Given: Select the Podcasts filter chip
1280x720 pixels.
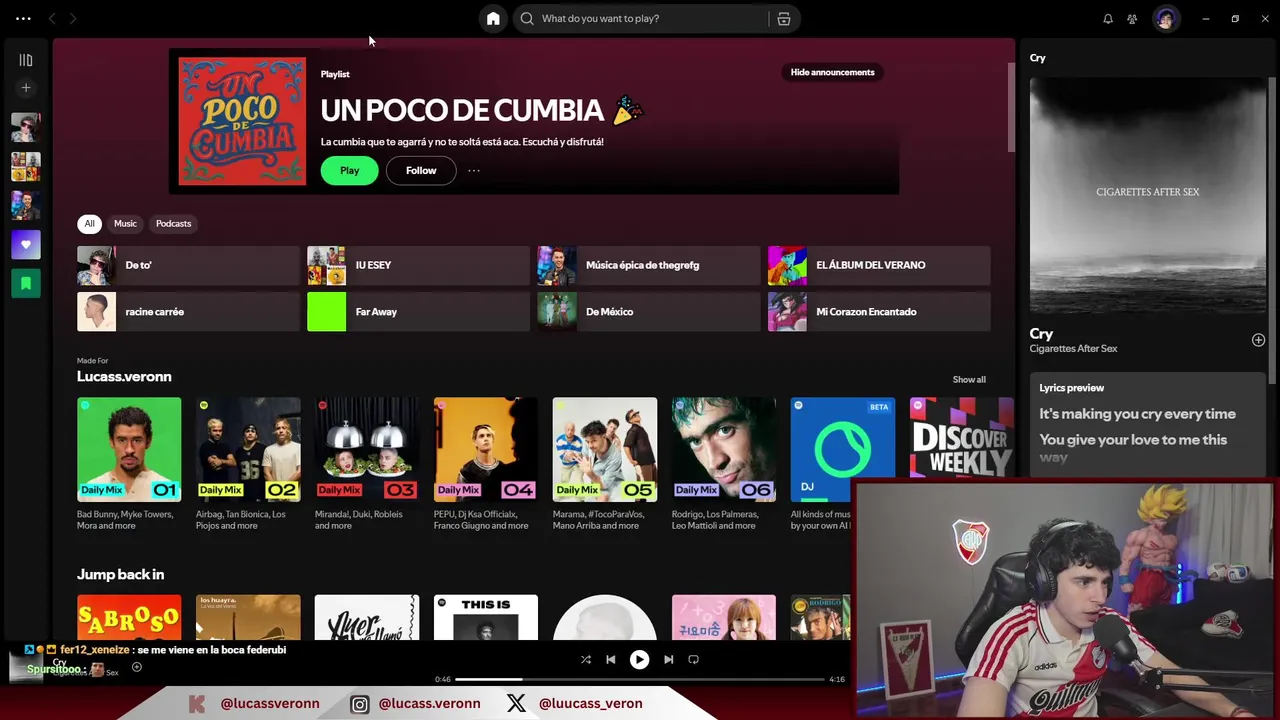Looking at the screenshot, I should 173,223.
